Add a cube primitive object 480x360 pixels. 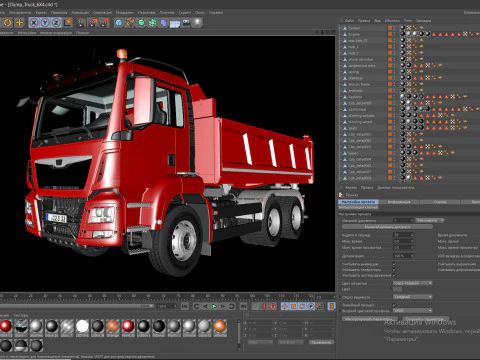coord(119,23)
